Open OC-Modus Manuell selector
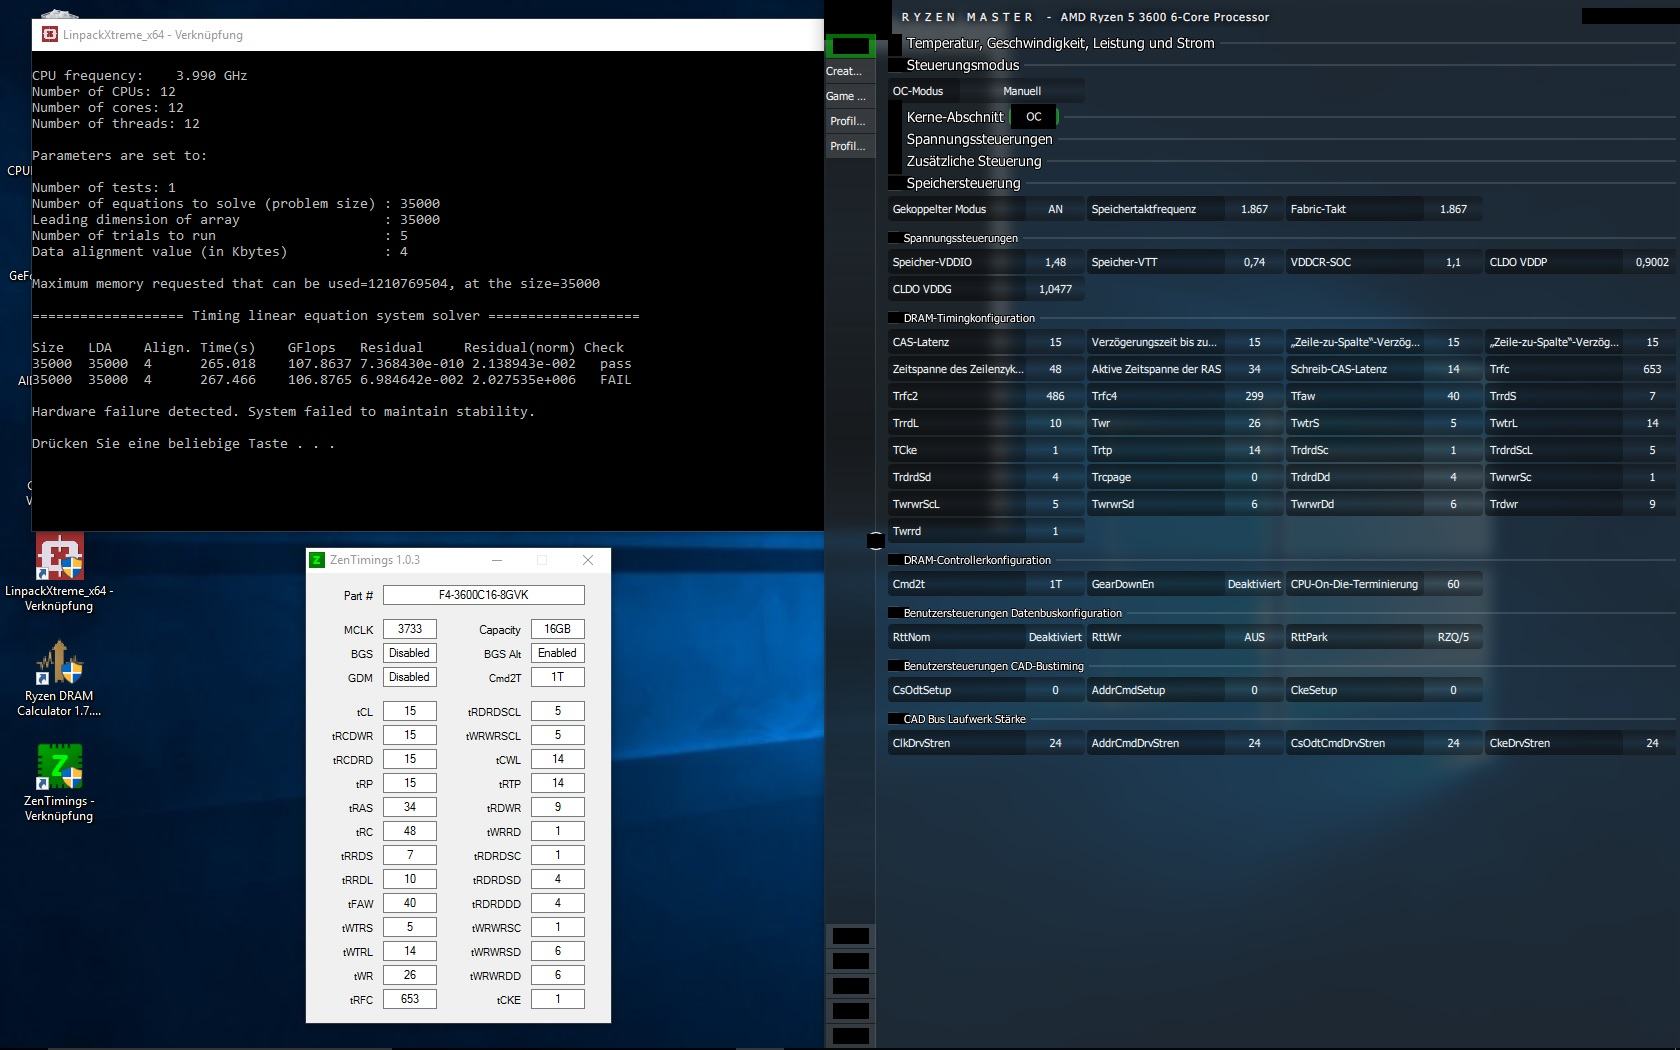Screen dimensions: 1680x1050 [x=1022, y=91]
